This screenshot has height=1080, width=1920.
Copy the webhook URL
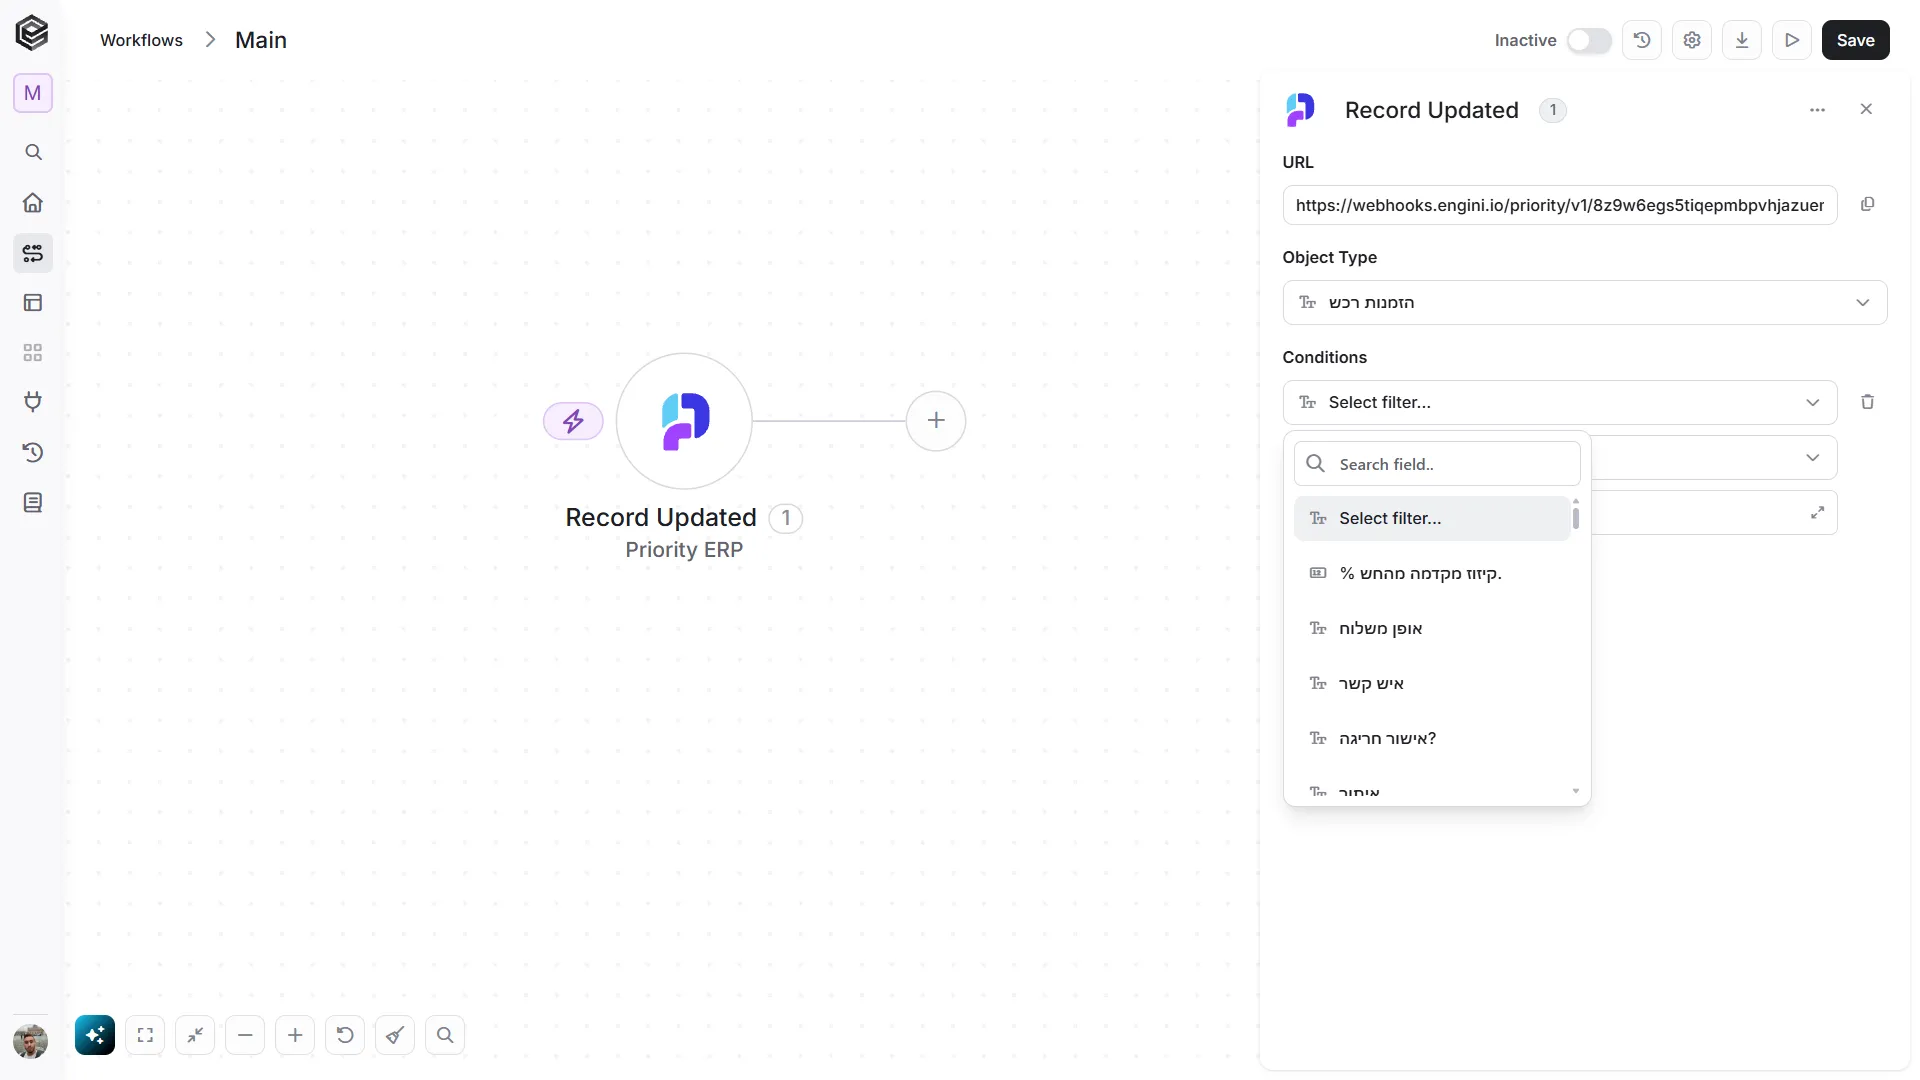[x=1867, y=204]
